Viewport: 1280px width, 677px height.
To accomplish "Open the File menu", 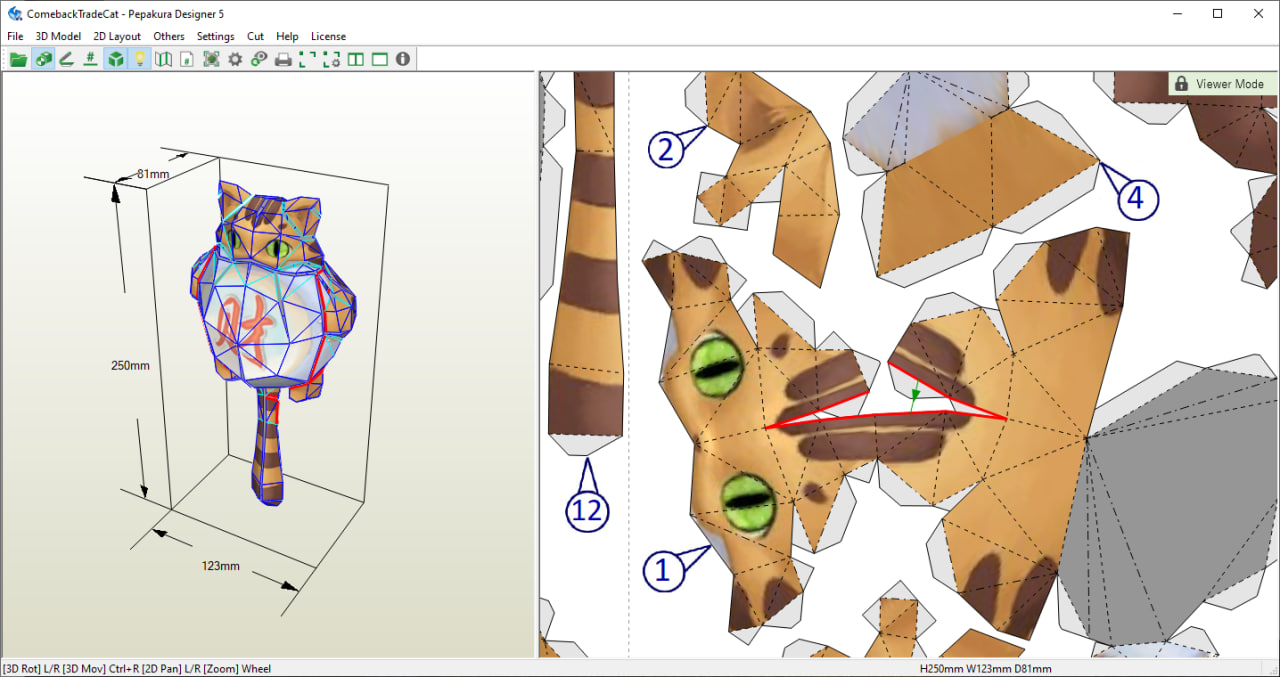I will (x=15, y=36).
